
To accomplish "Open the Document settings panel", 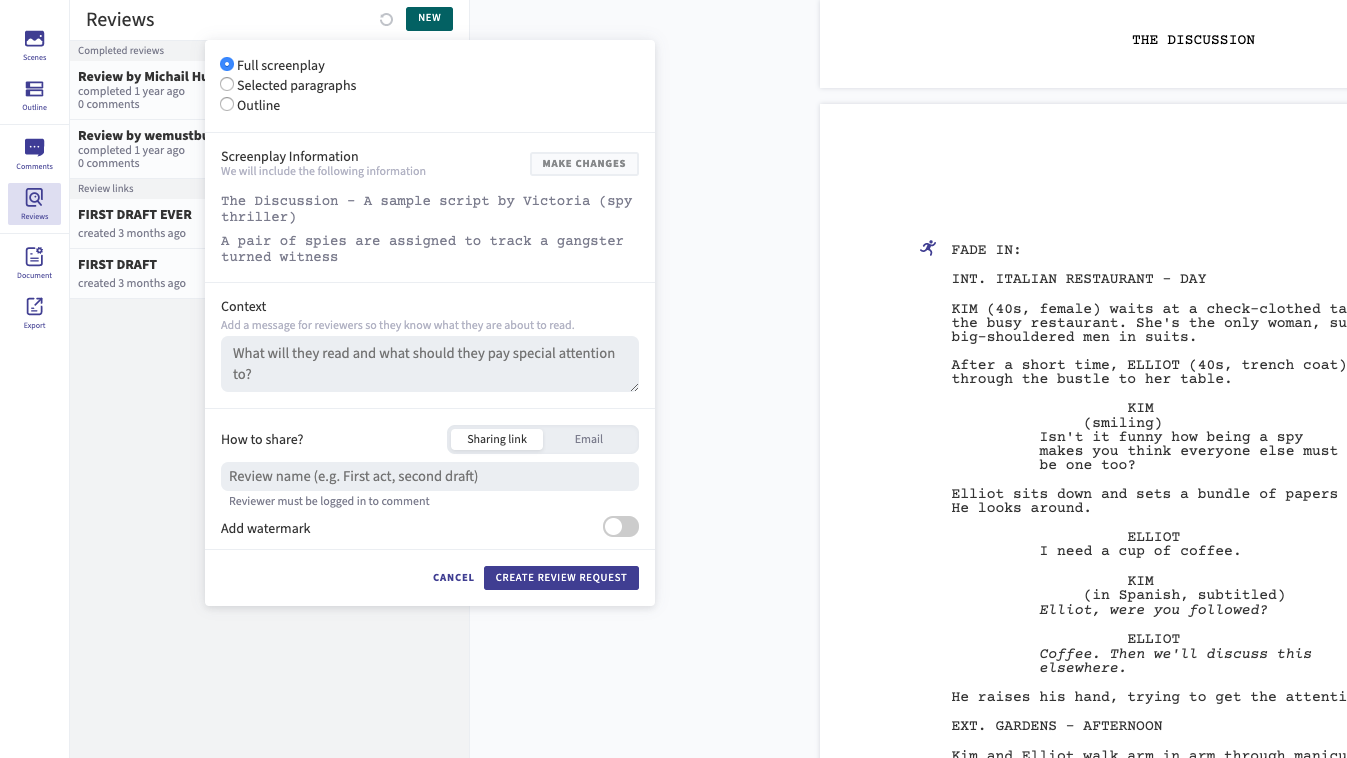I will pos(34,261).
